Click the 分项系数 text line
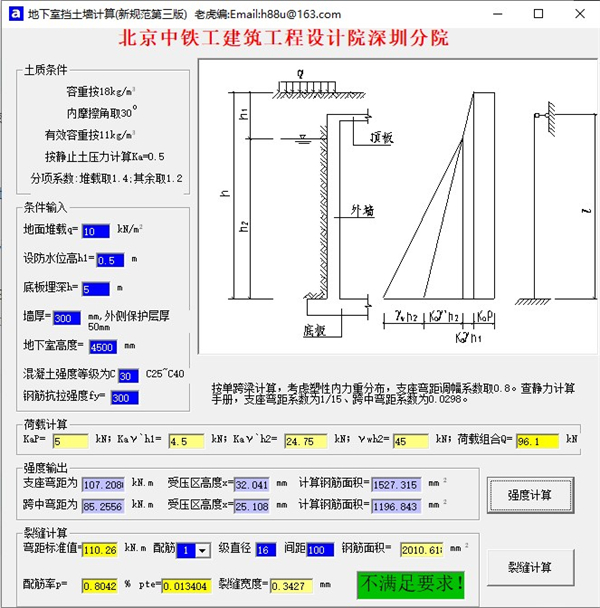 click(x=106, y=178)
